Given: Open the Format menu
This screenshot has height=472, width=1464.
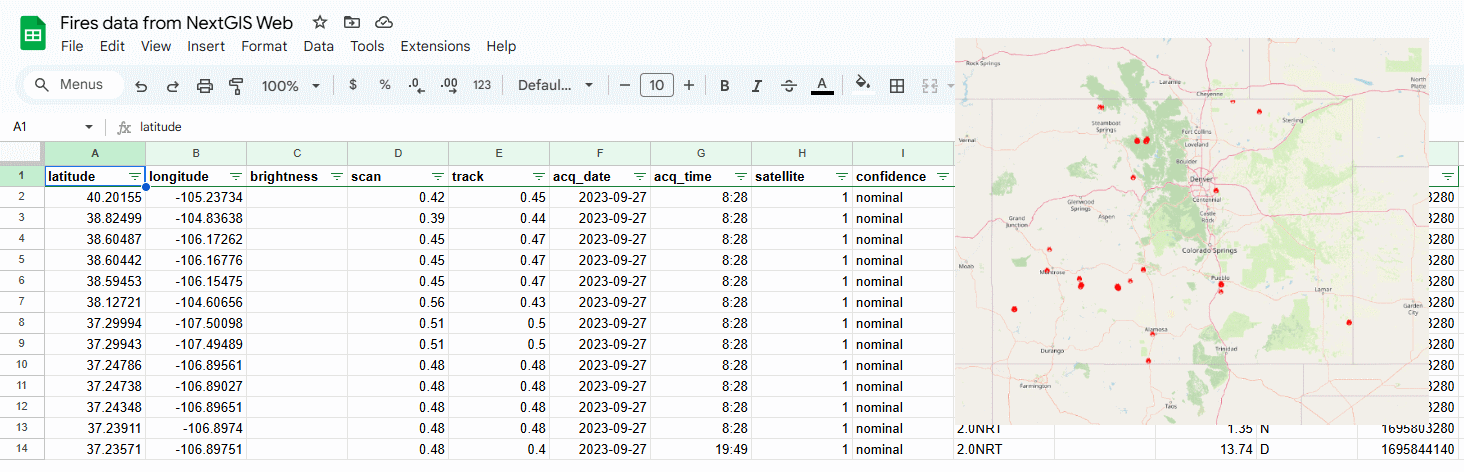Looking at the screenshot, I should point(264,46).
